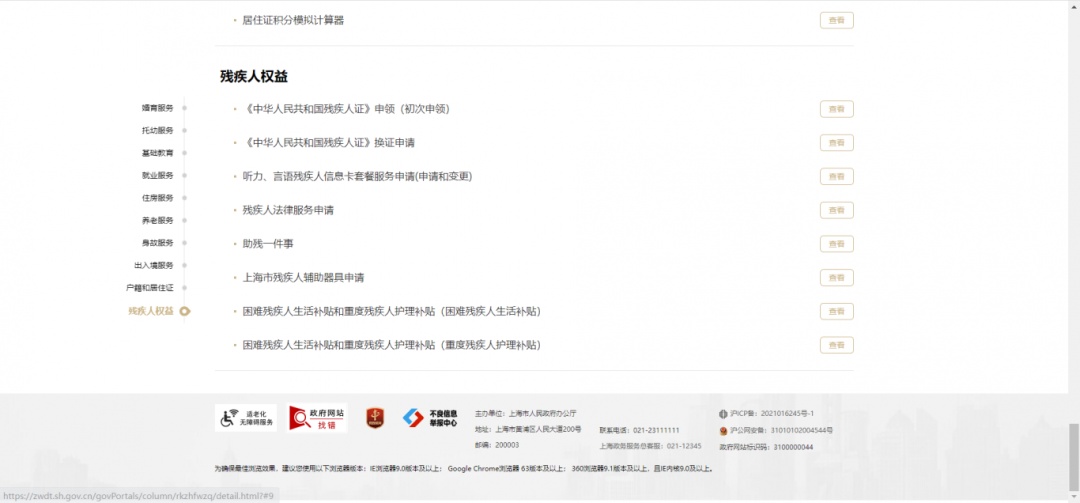The width and height of the screenshot is (1080, 503).
Task: Click 查看 for 重度残疾人护理补贴 row
Action: 837,345
